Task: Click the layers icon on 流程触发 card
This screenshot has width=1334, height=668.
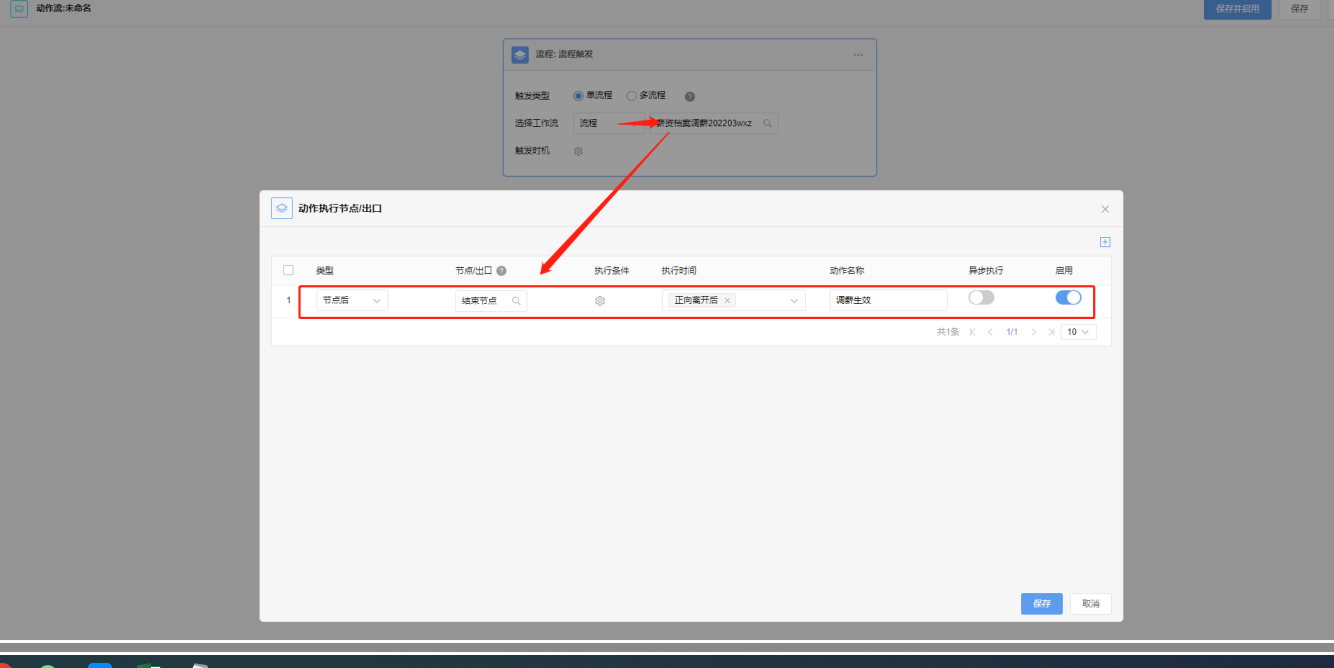Action: click(520, 55)
